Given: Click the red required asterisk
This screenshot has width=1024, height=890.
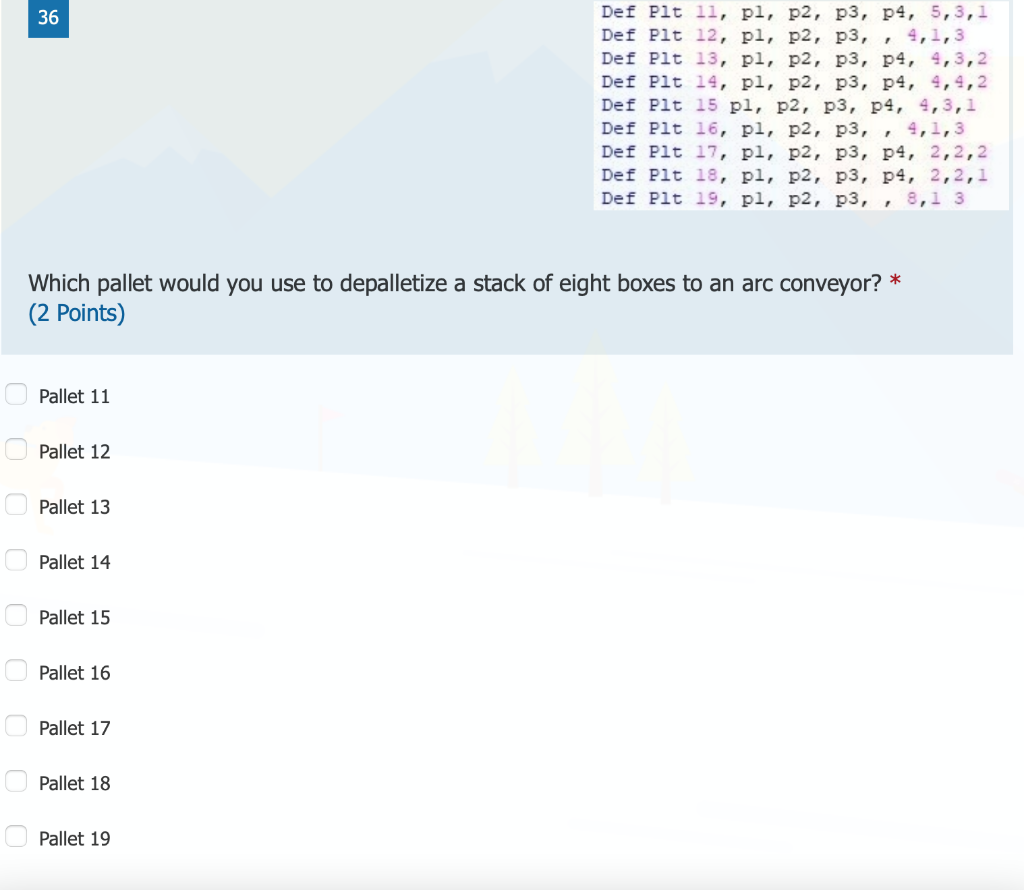Looking at the screenshot, I should pos(894,280).
